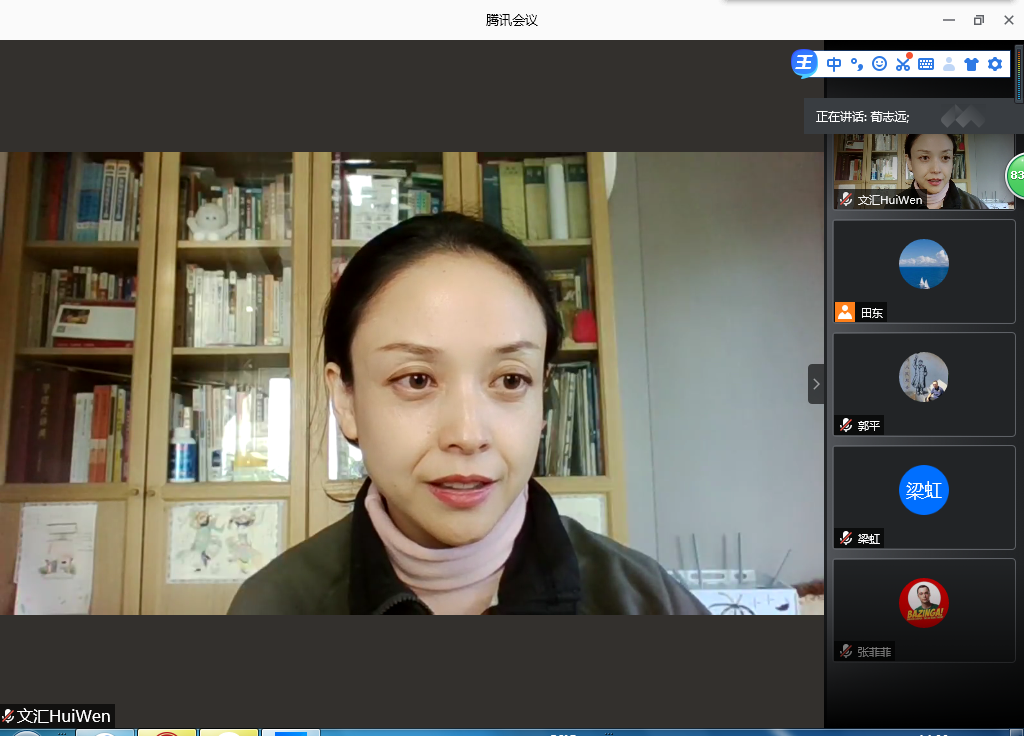Click the 郭平 participant avatar
1024x736 pixels.
click(923, 377)
